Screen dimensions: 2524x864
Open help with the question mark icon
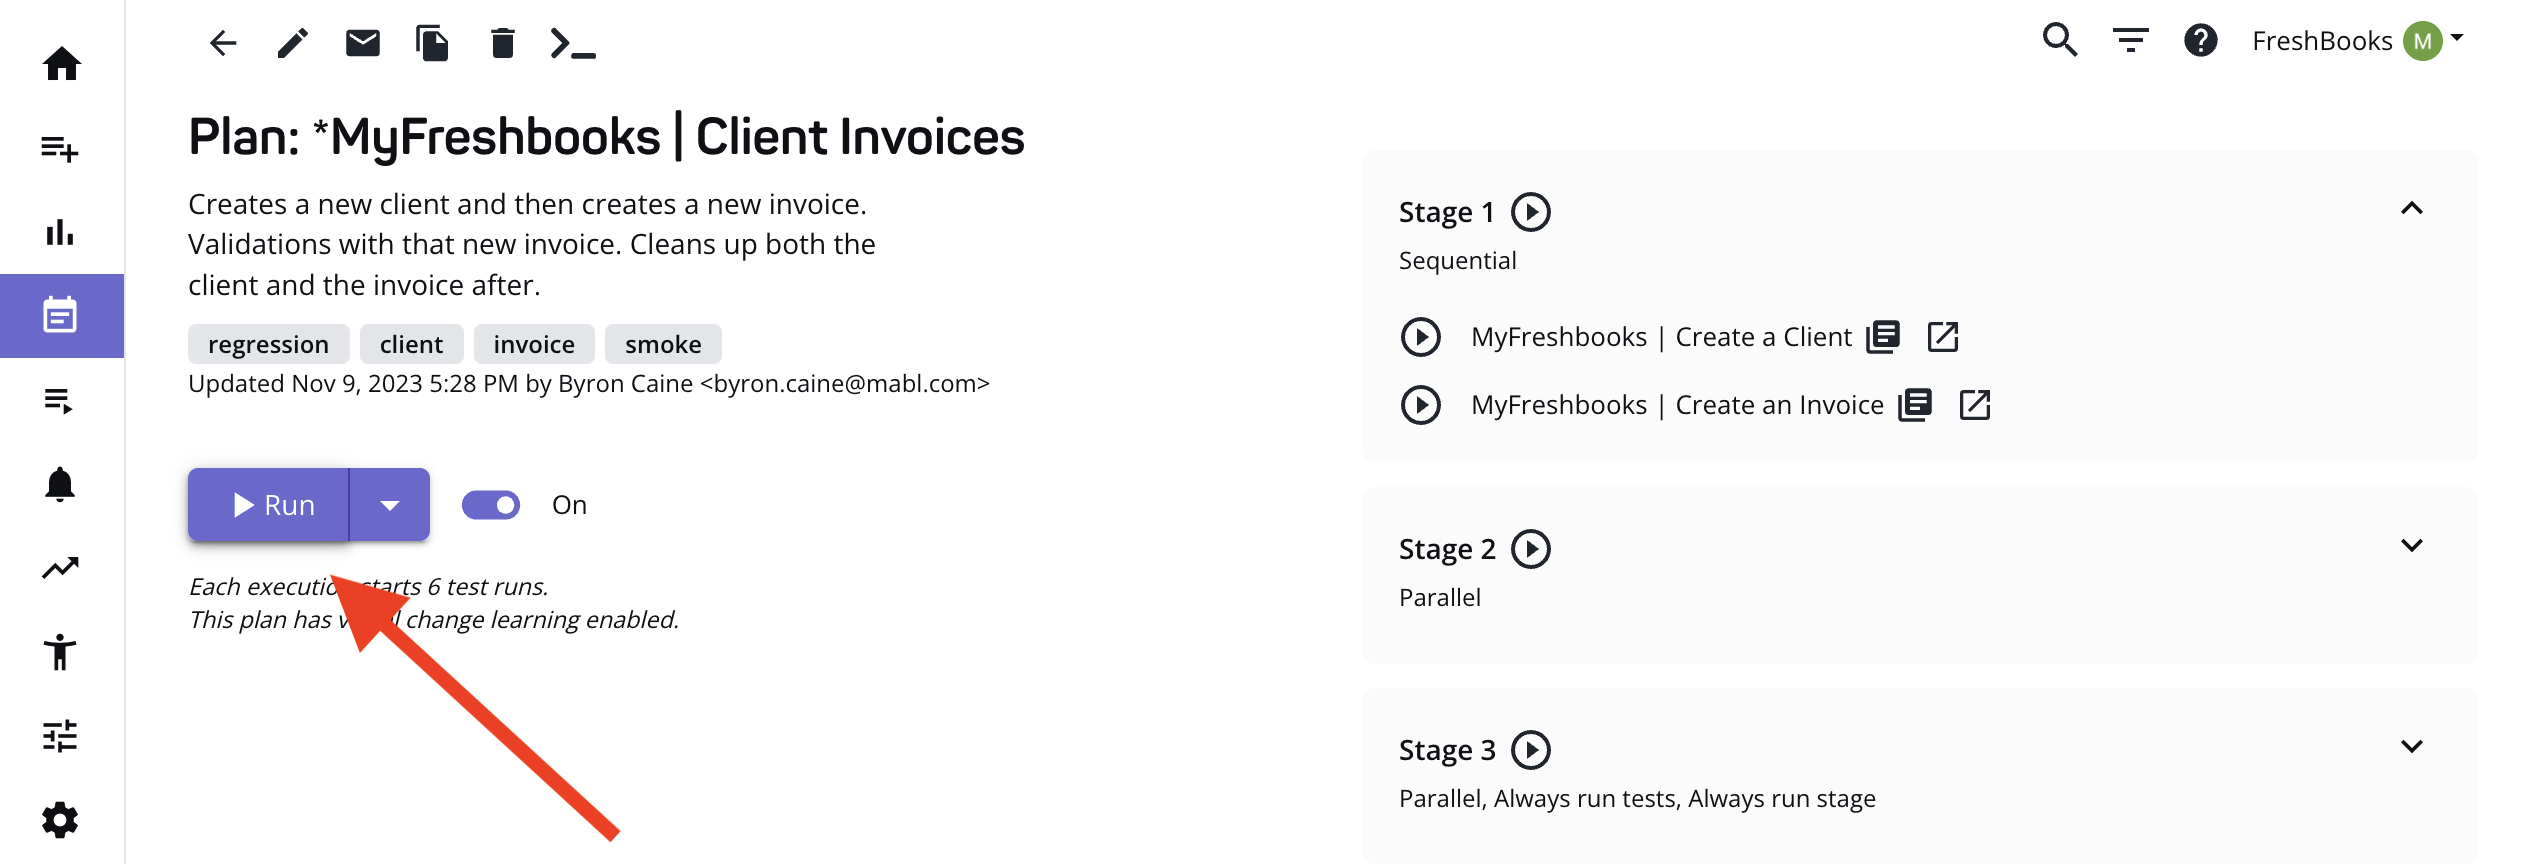2200,40
